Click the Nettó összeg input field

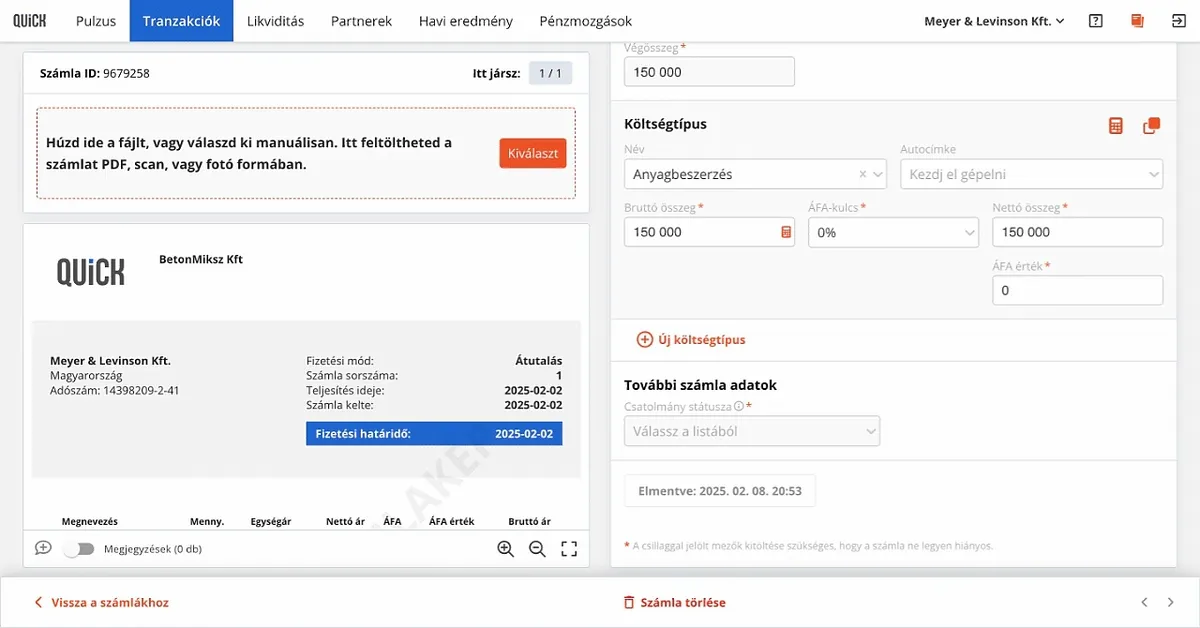coord(1077,232)
